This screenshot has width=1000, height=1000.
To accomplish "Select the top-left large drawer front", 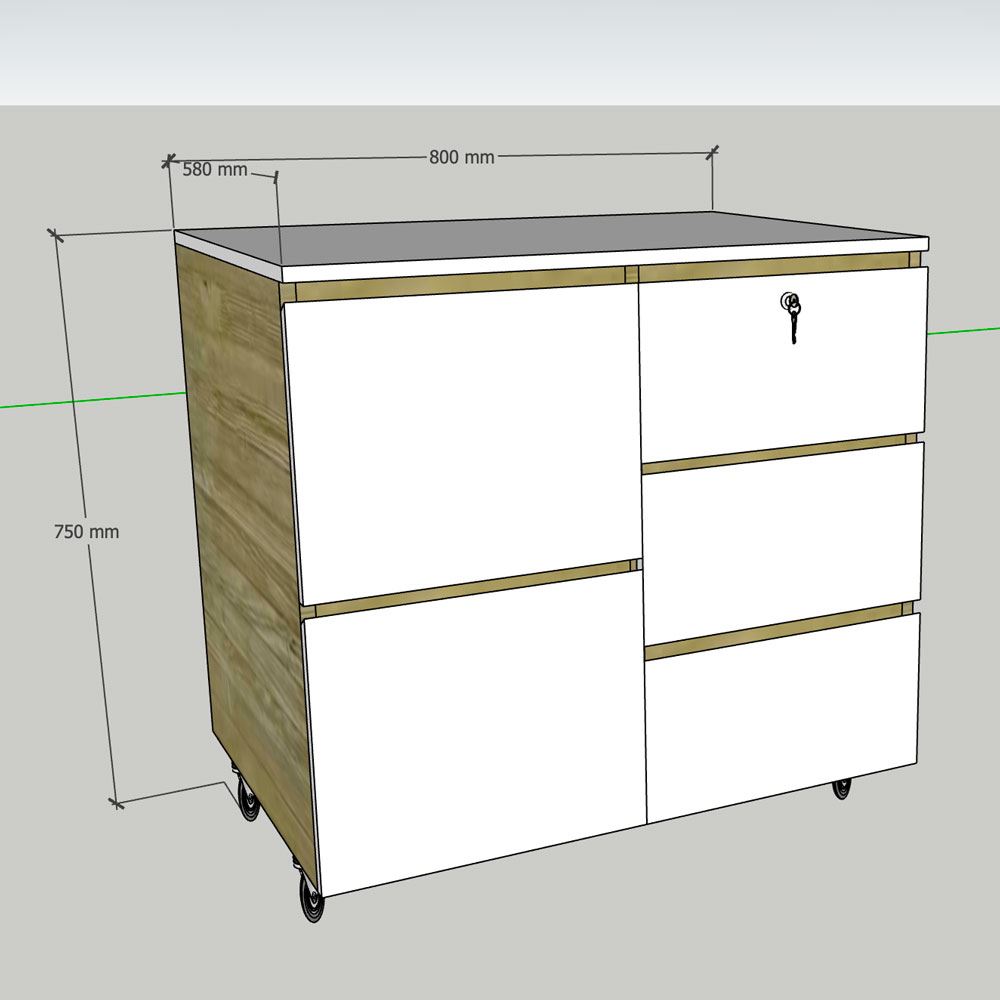I will point(465,440).
